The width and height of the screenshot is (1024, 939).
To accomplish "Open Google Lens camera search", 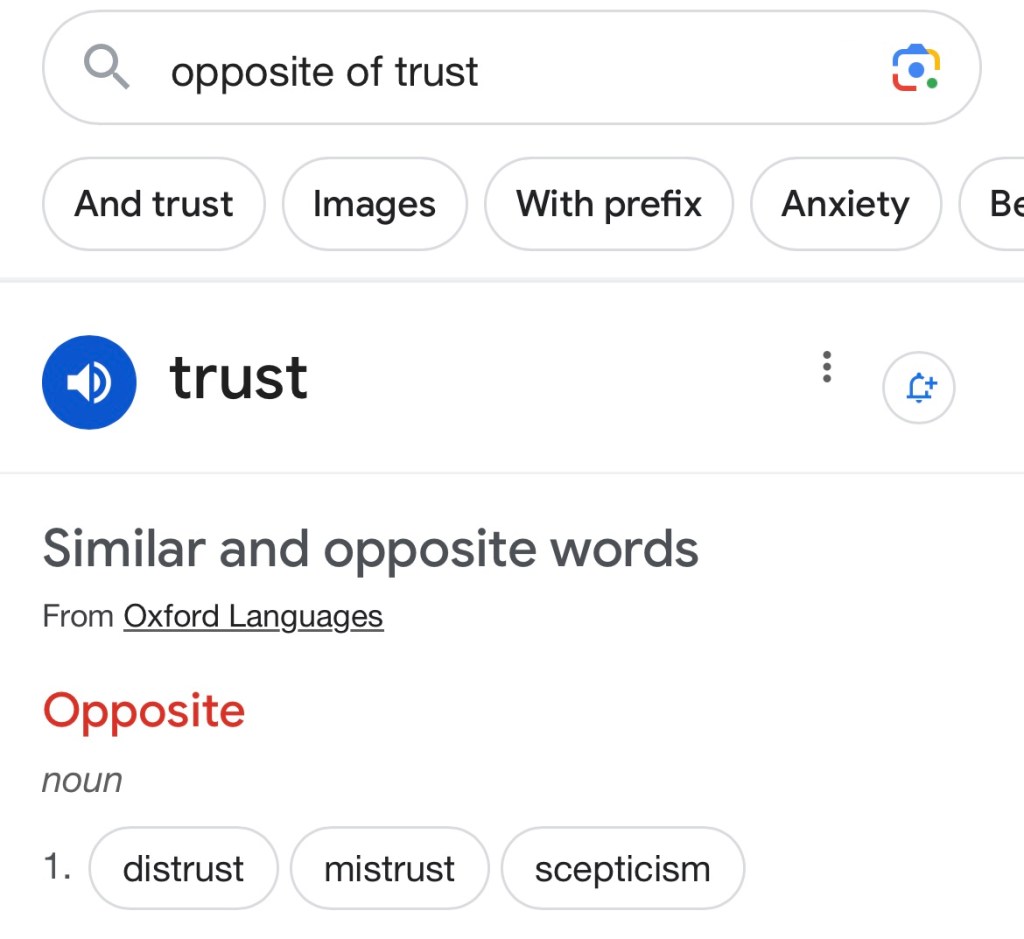I will click(x=915, y=69).
